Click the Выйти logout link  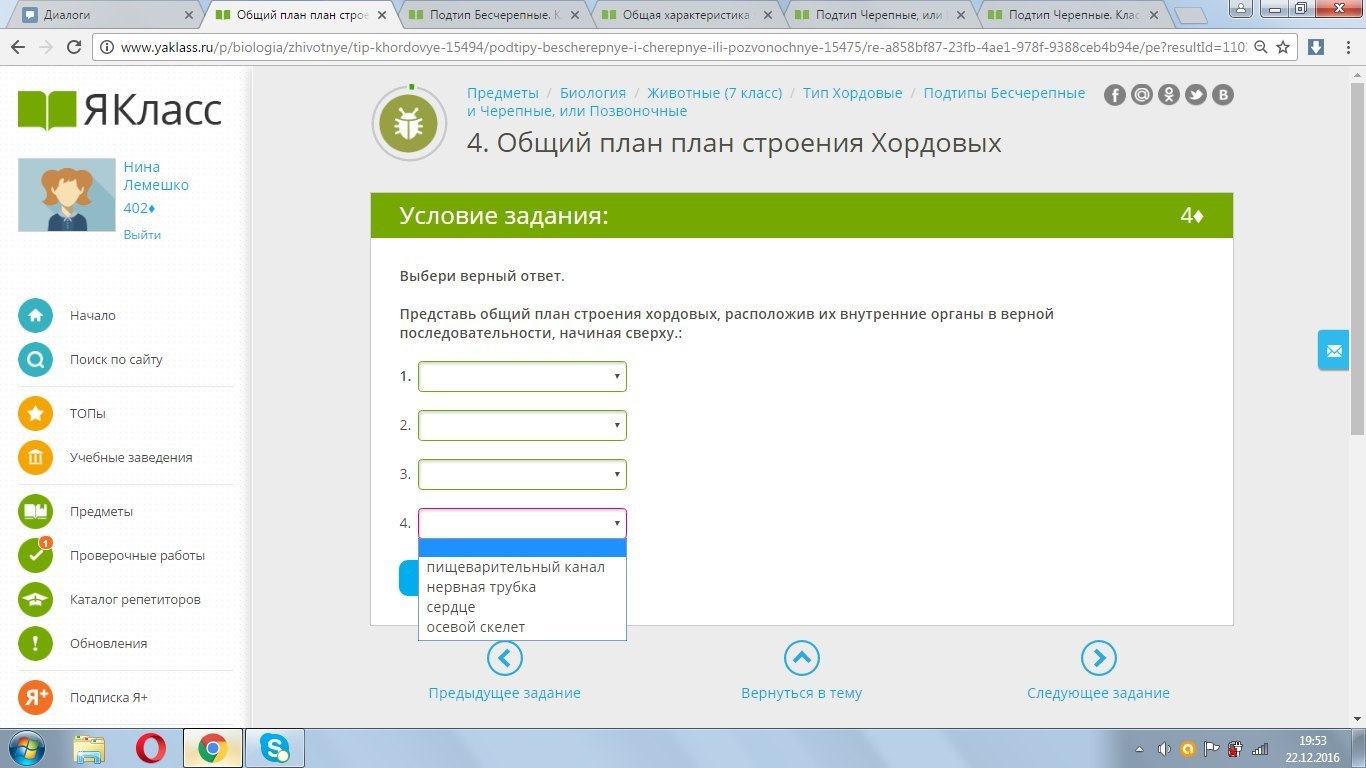click(142, 235)
